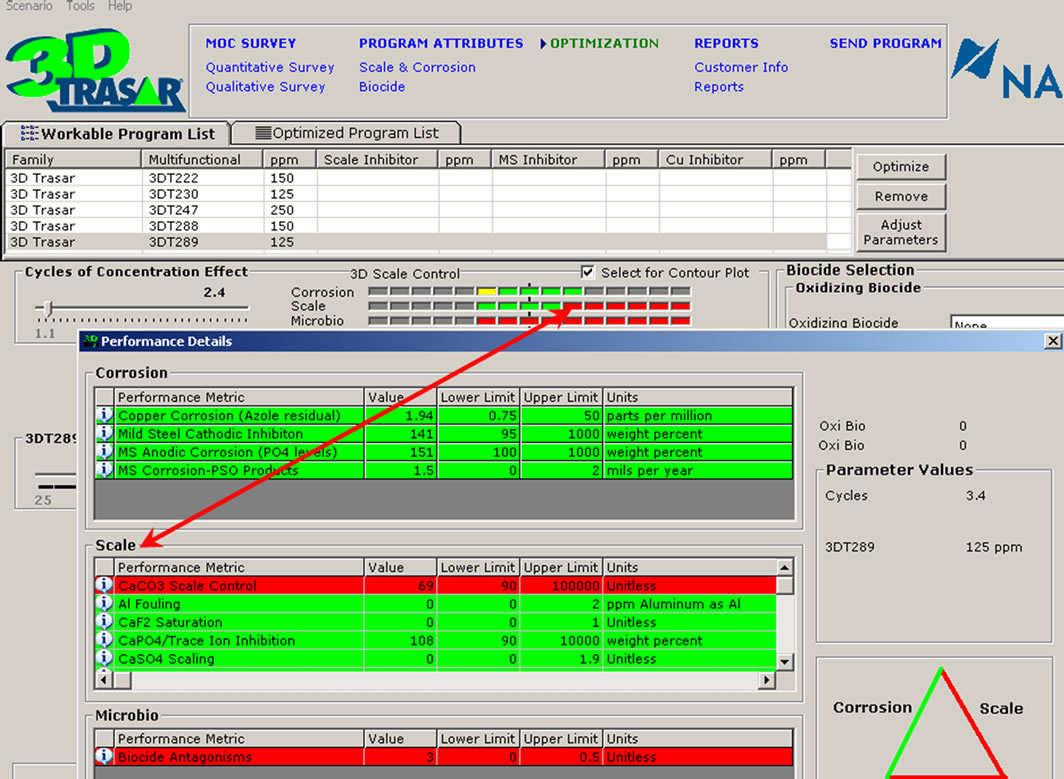Open the Scenario menu
1064x779 pixels.
tap(28, 6)
